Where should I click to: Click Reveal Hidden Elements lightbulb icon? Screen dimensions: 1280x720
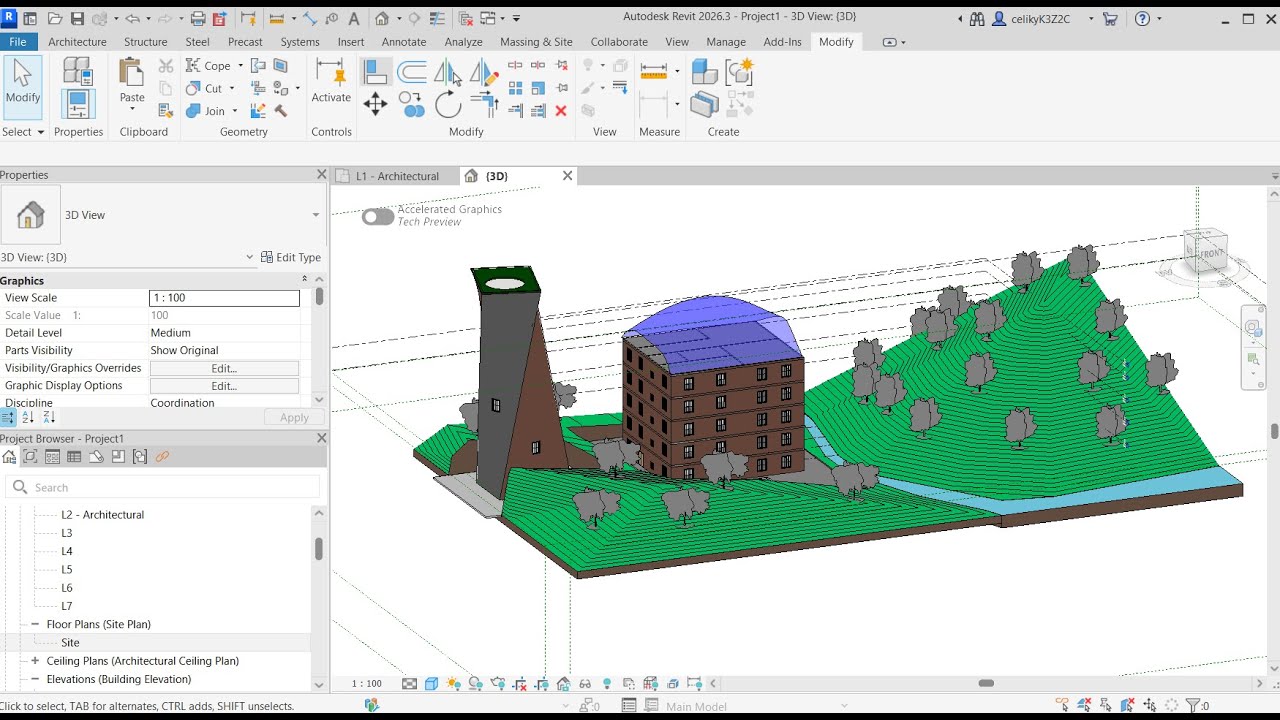coord(607,684)
